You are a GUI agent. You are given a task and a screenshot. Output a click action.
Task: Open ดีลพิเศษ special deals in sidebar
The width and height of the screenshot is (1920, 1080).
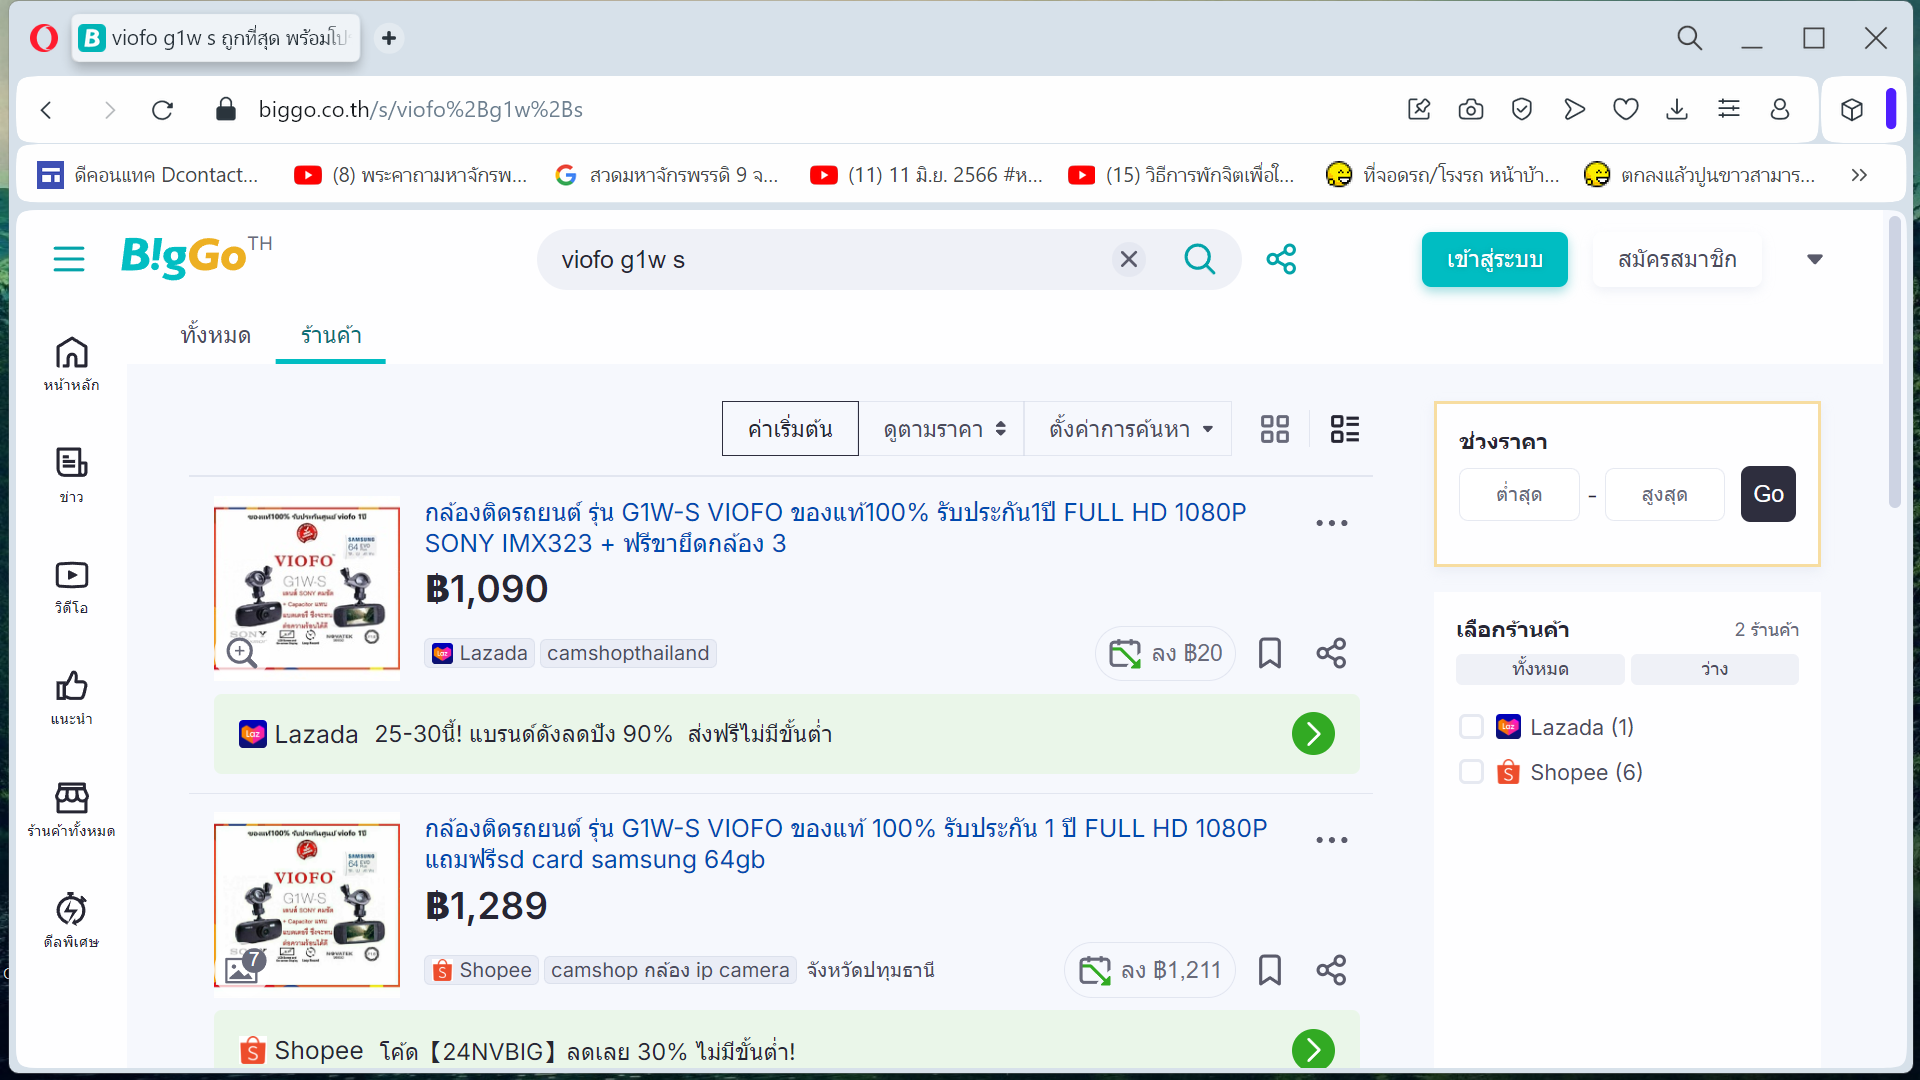point(71,921)
